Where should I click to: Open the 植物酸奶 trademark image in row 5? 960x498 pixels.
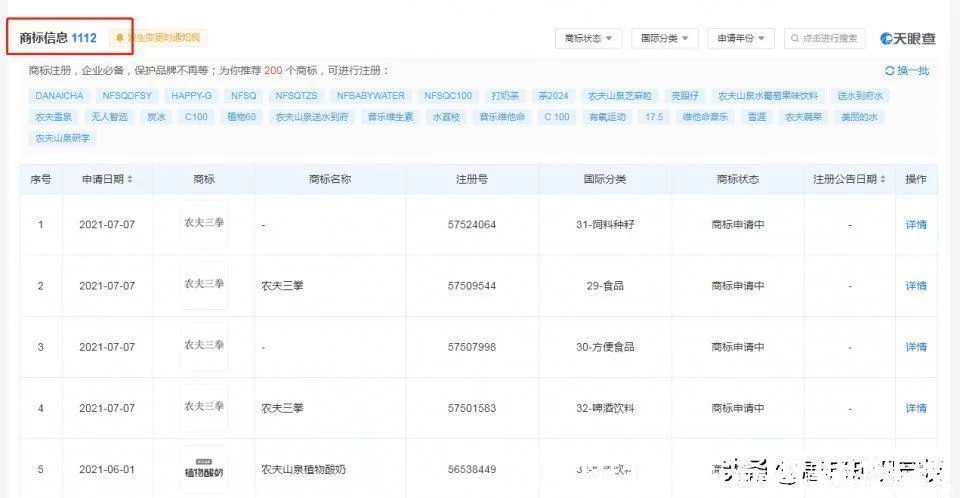pyautogui.click(x=204, y=469)
